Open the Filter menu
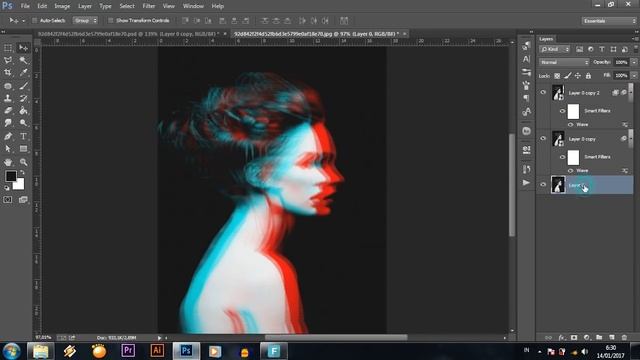The height and width of the screenshot is (360, 640). [149, 6]
